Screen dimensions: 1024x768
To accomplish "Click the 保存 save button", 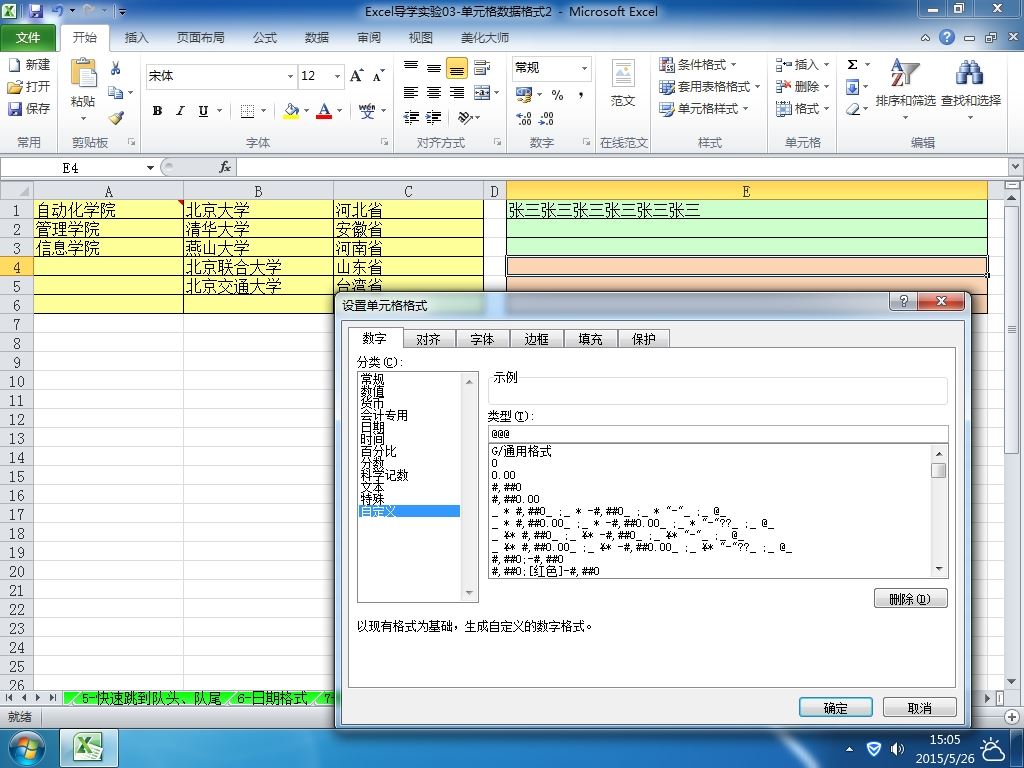I will pos(29,108).
